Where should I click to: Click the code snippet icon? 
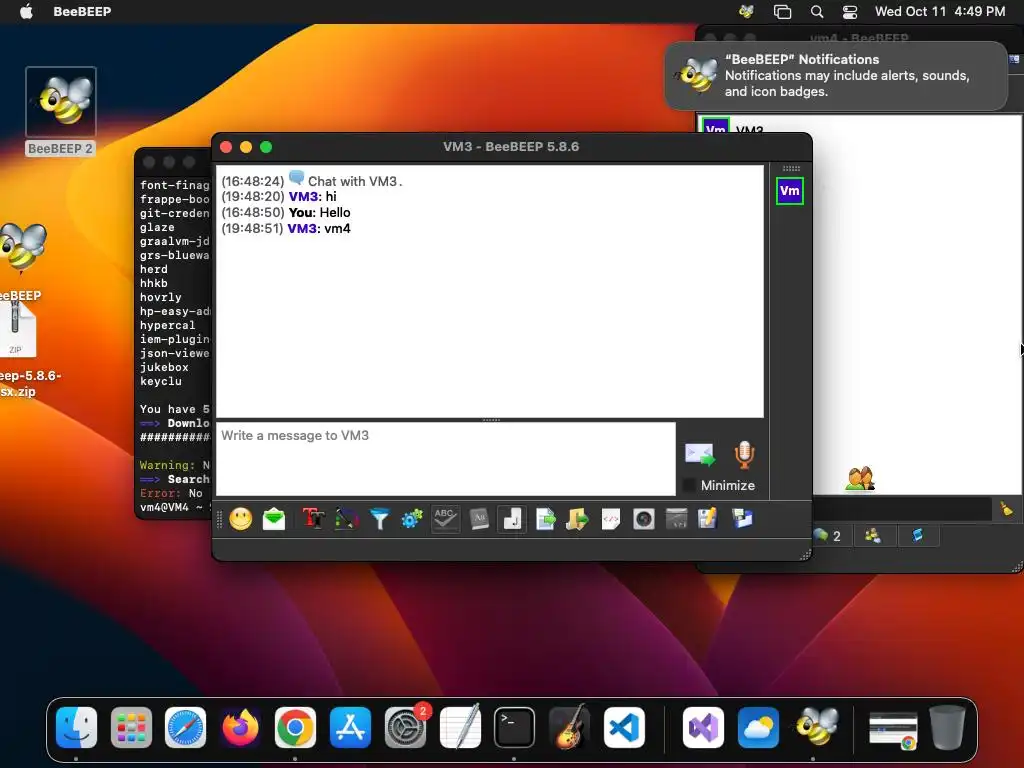(x=611, y=519)
